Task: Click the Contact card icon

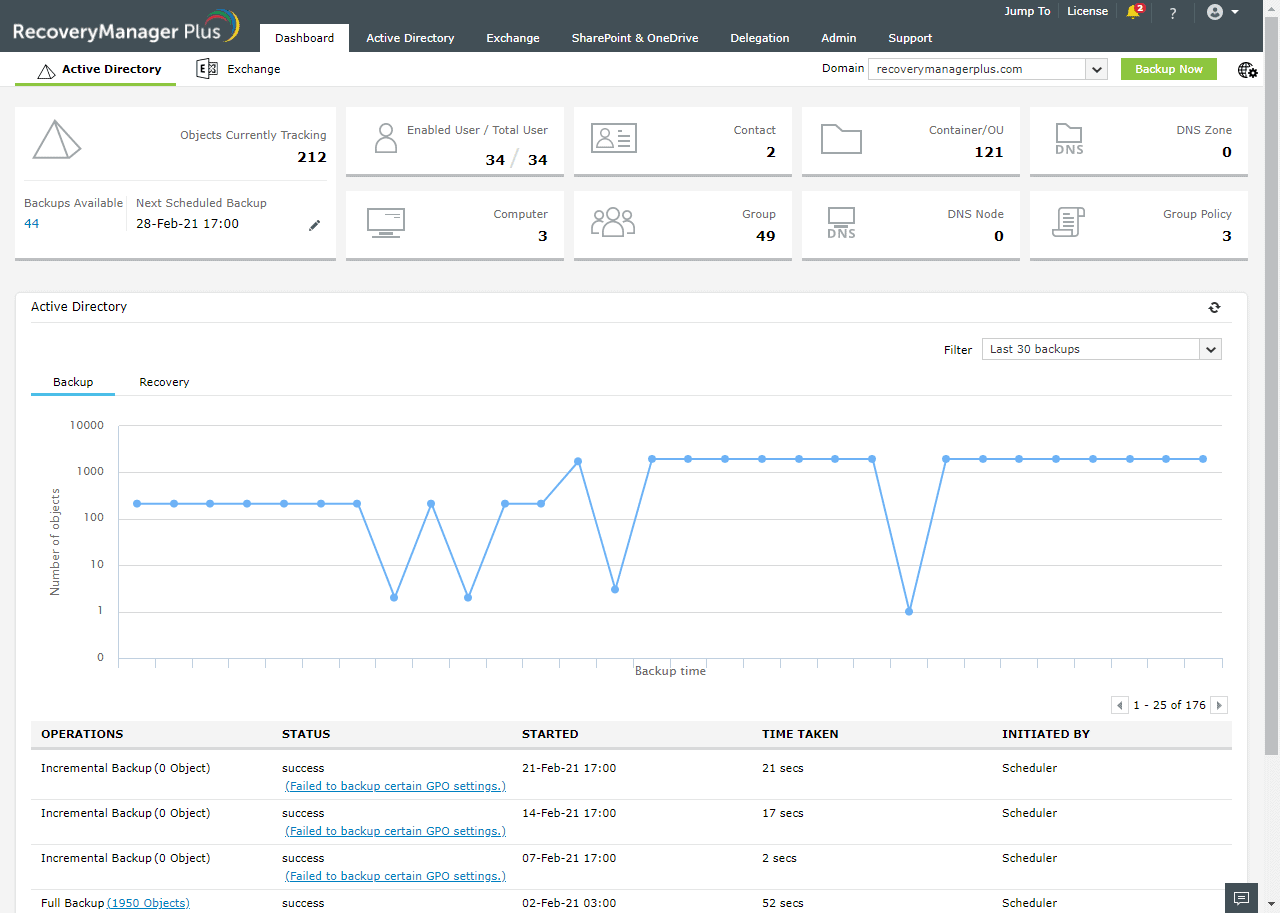Action: 613,138
